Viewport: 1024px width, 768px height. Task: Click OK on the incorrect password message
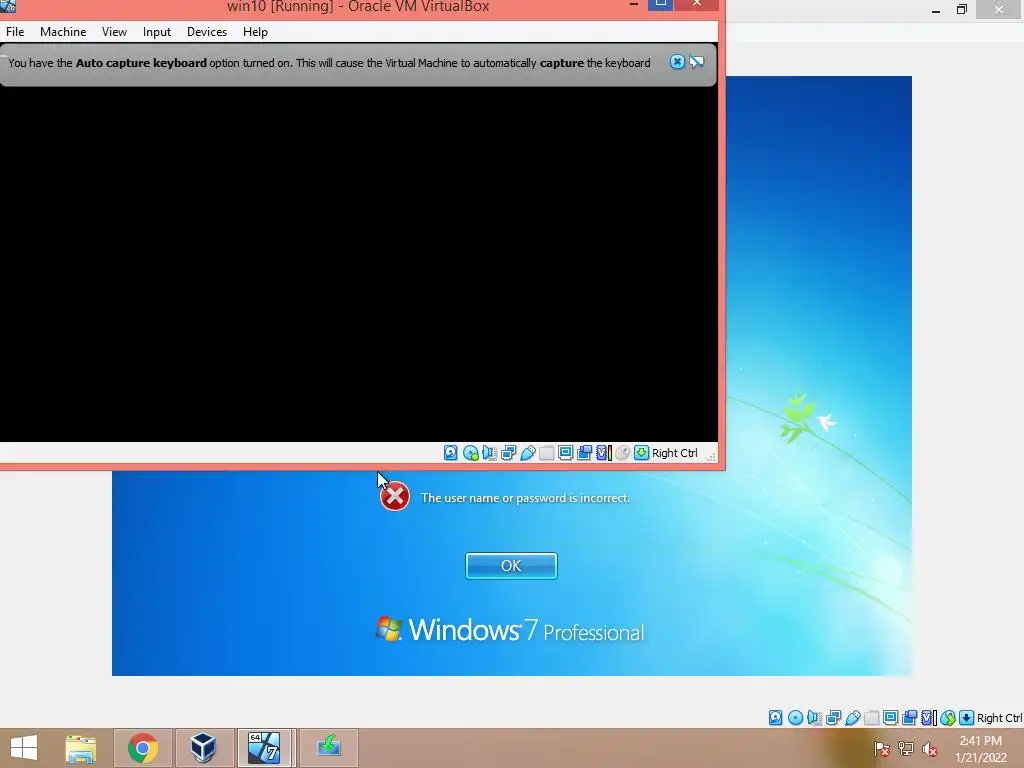[x=511, y=566]
